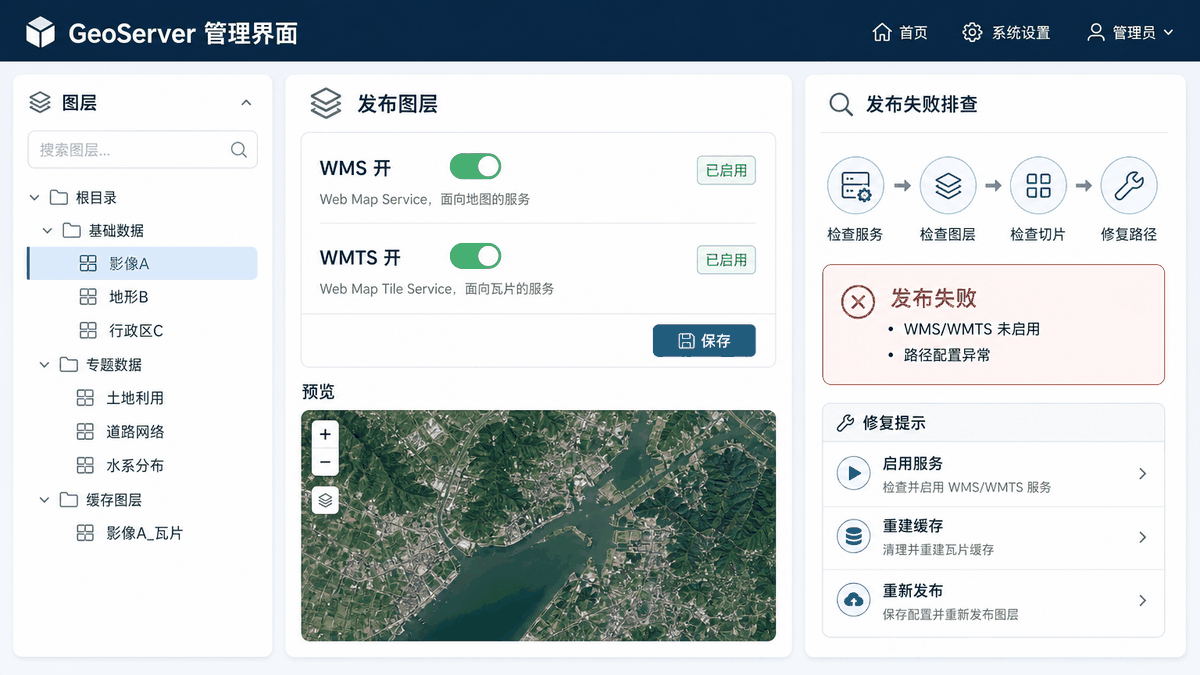The width and height of the screenshot is (1200, 675).
Task: Open 重新发布 via its right chevron
Action: click(x=1143, y=601)
